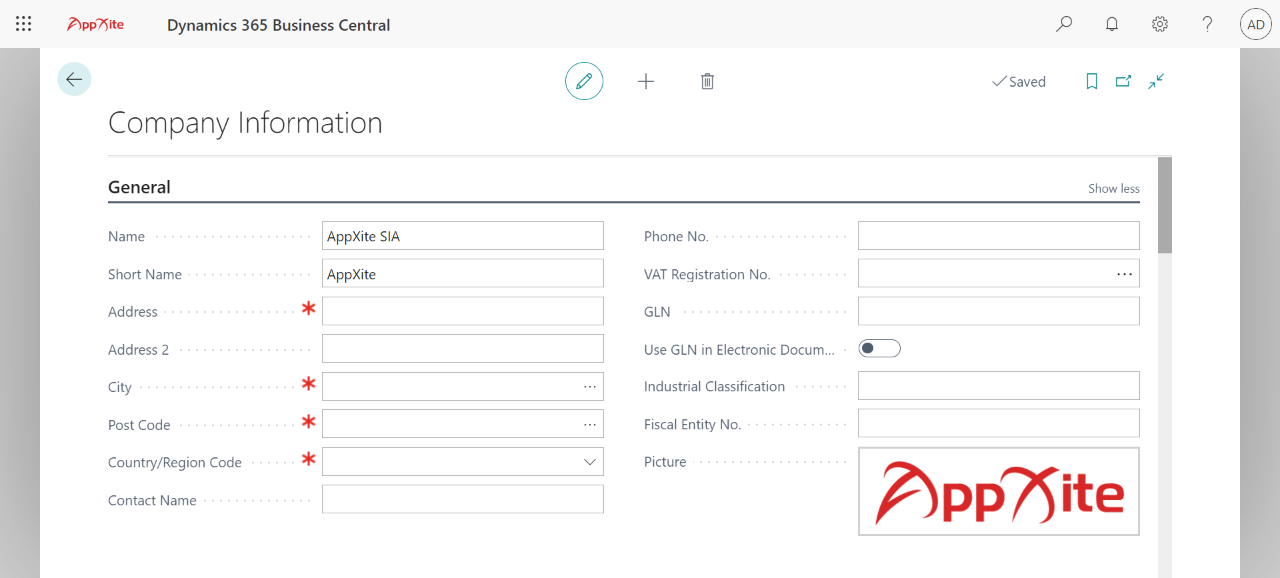Viewport: 1280px width, 578px height.
Task: Open the VAT Registration No. ellipsis
Action: 1124,272
